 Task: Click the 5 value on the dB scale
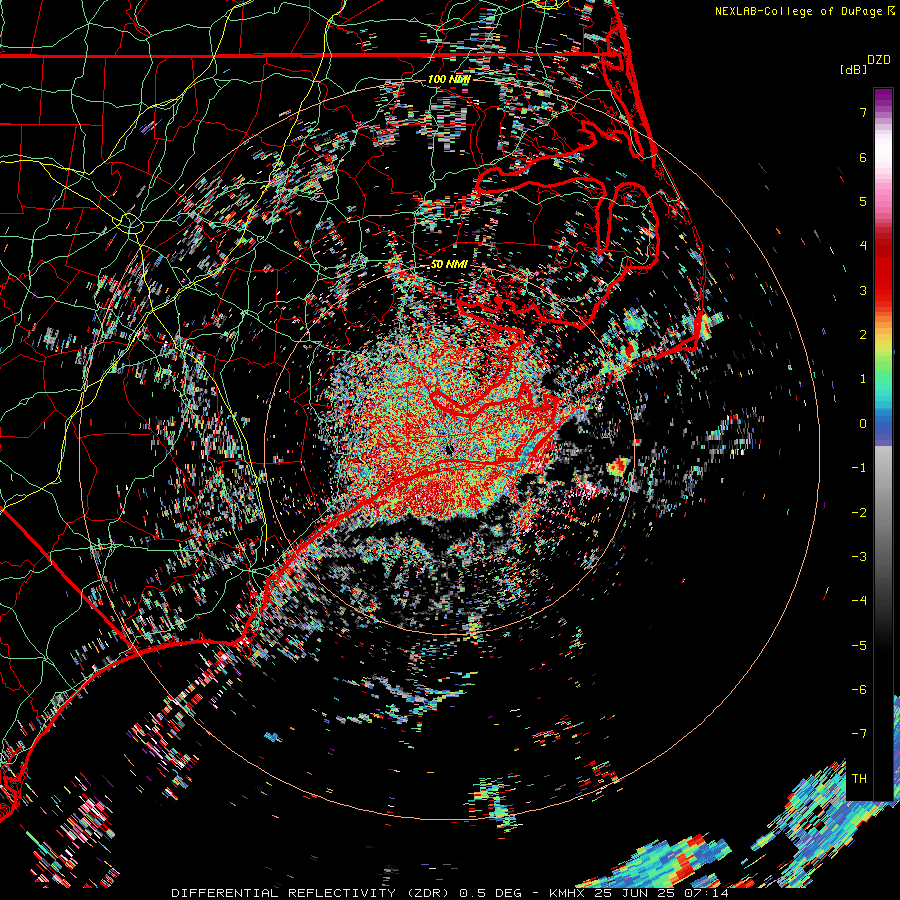[863, 201]
